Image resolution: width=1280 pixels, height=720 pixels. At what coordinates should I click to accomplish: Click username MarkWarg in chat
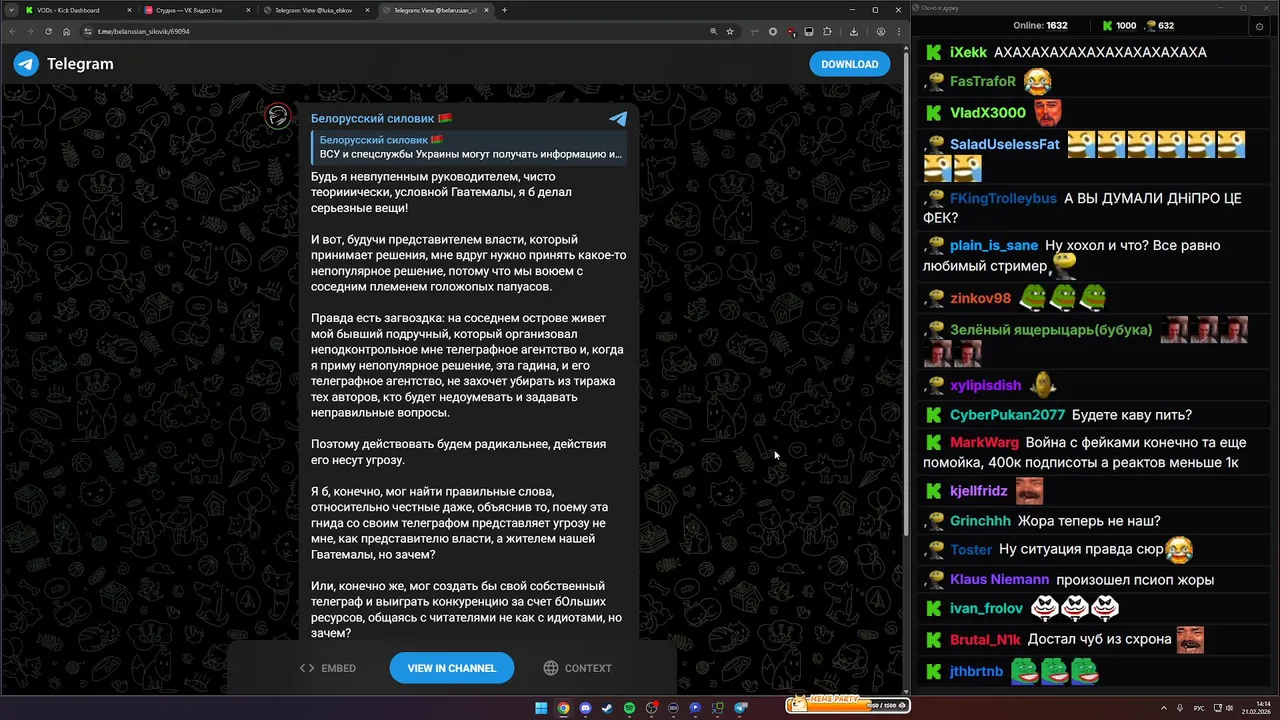[985, 442]
